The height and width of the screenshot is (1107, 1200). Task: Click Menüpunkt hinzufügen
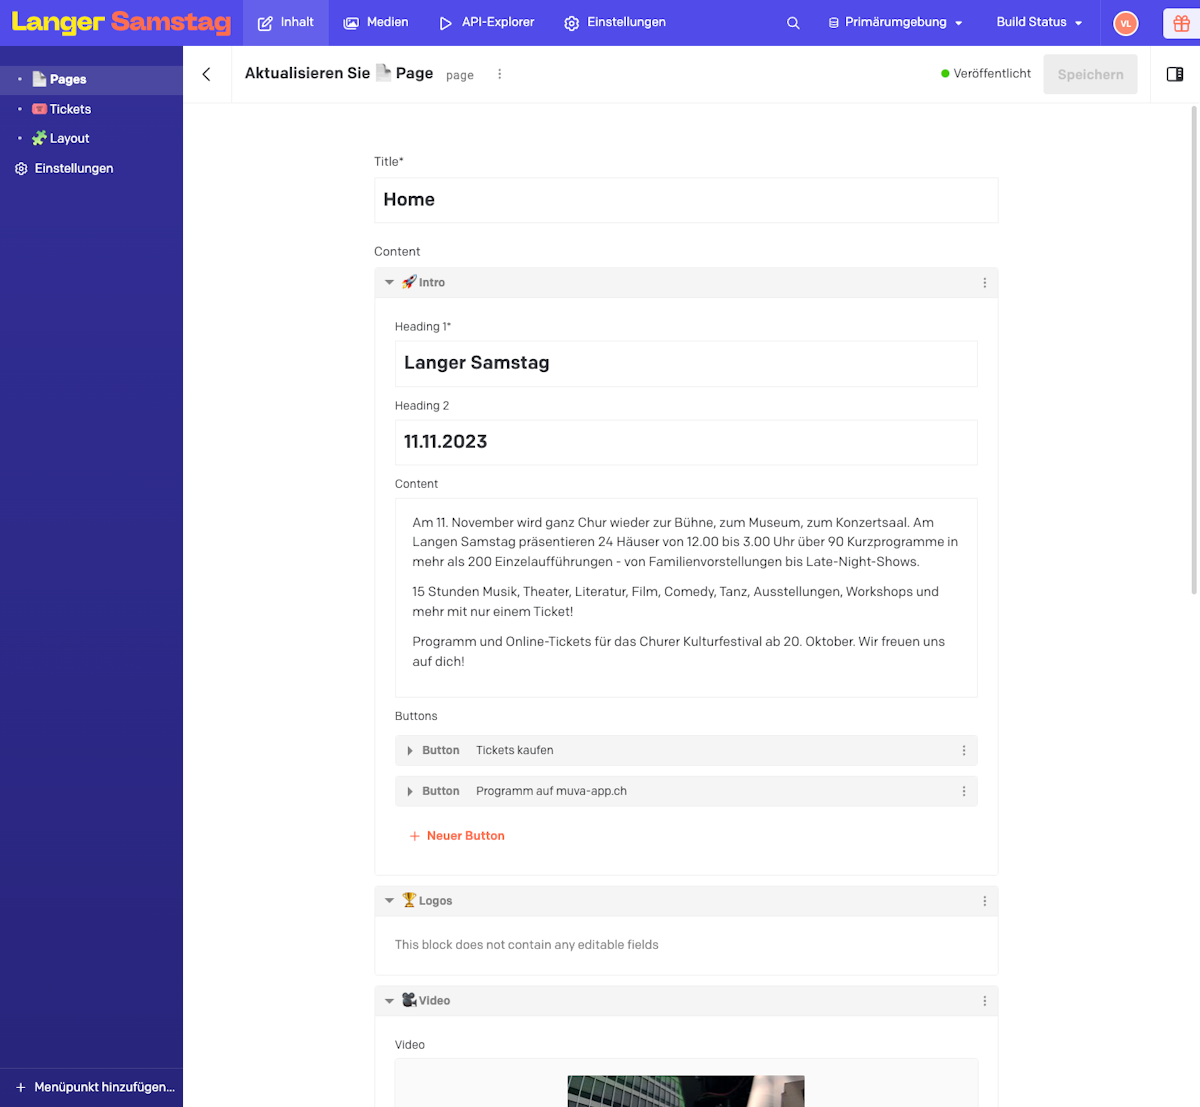point(95,1087)
